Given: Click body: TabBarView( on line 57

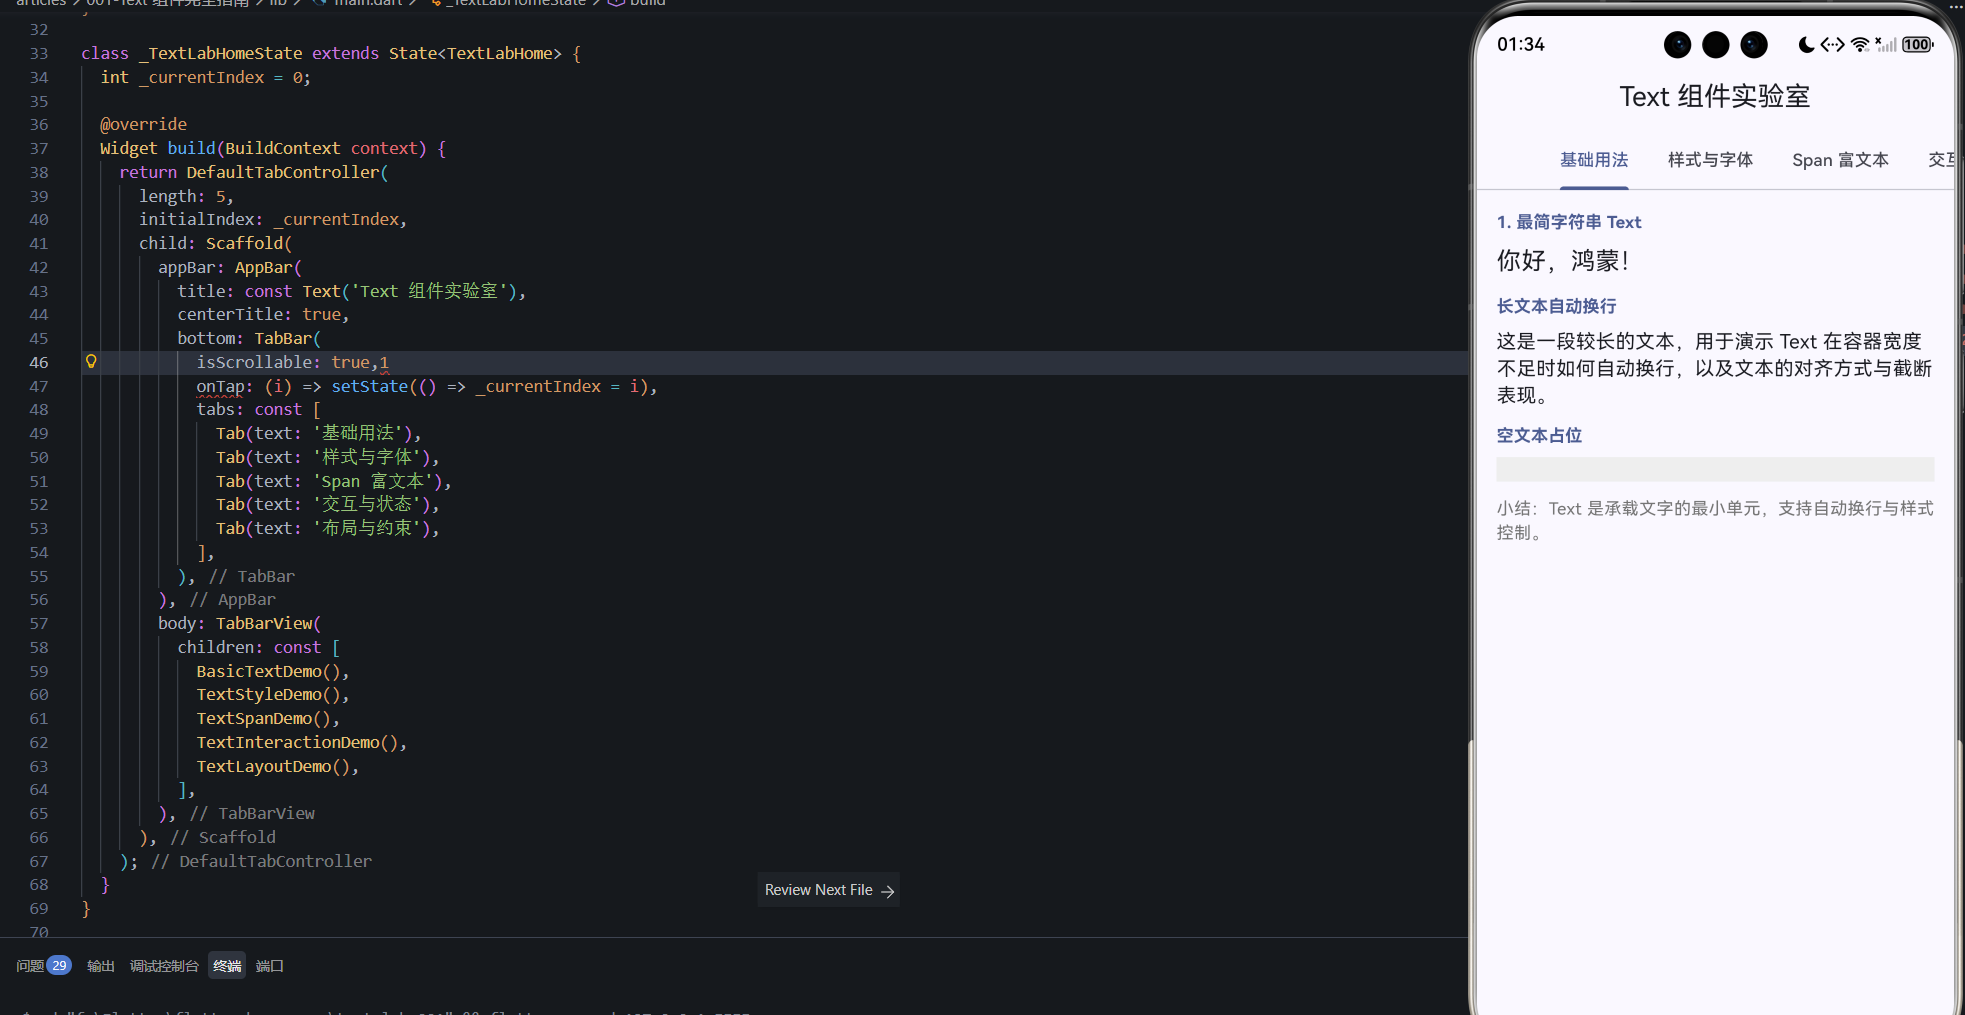Looking at the screenshot, I should click(x=239, y=623).
